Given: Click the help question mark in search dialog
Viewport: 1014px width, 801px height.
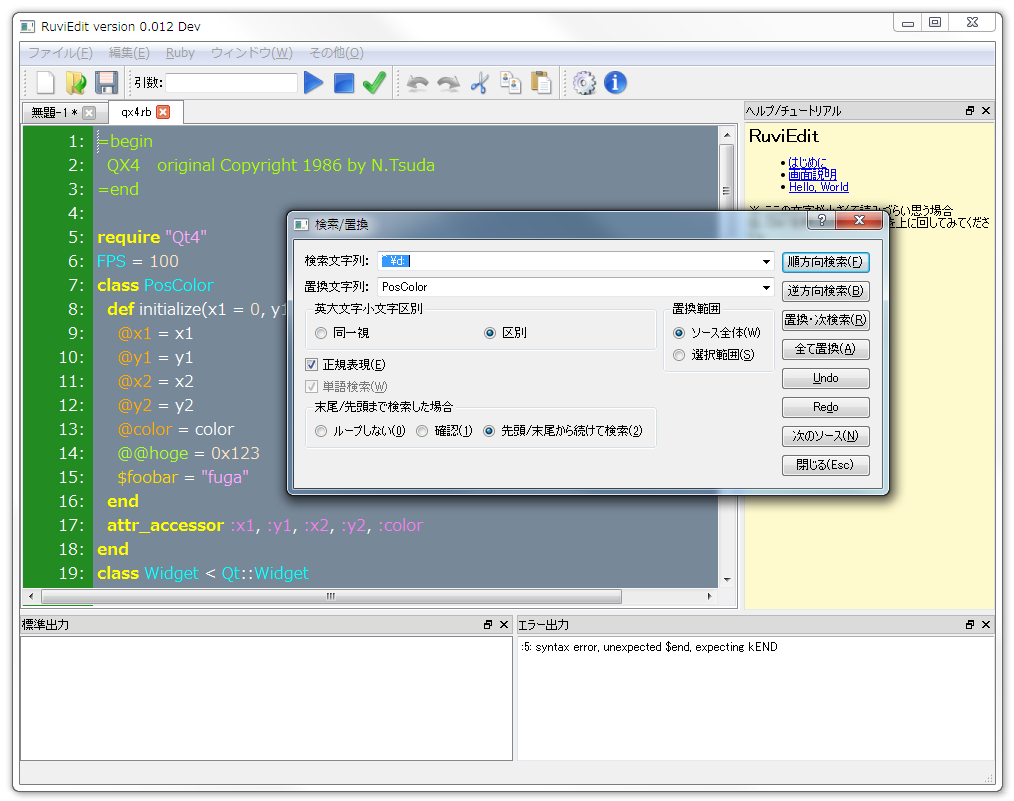Looking at the screenshot, I should coord(821,220).
